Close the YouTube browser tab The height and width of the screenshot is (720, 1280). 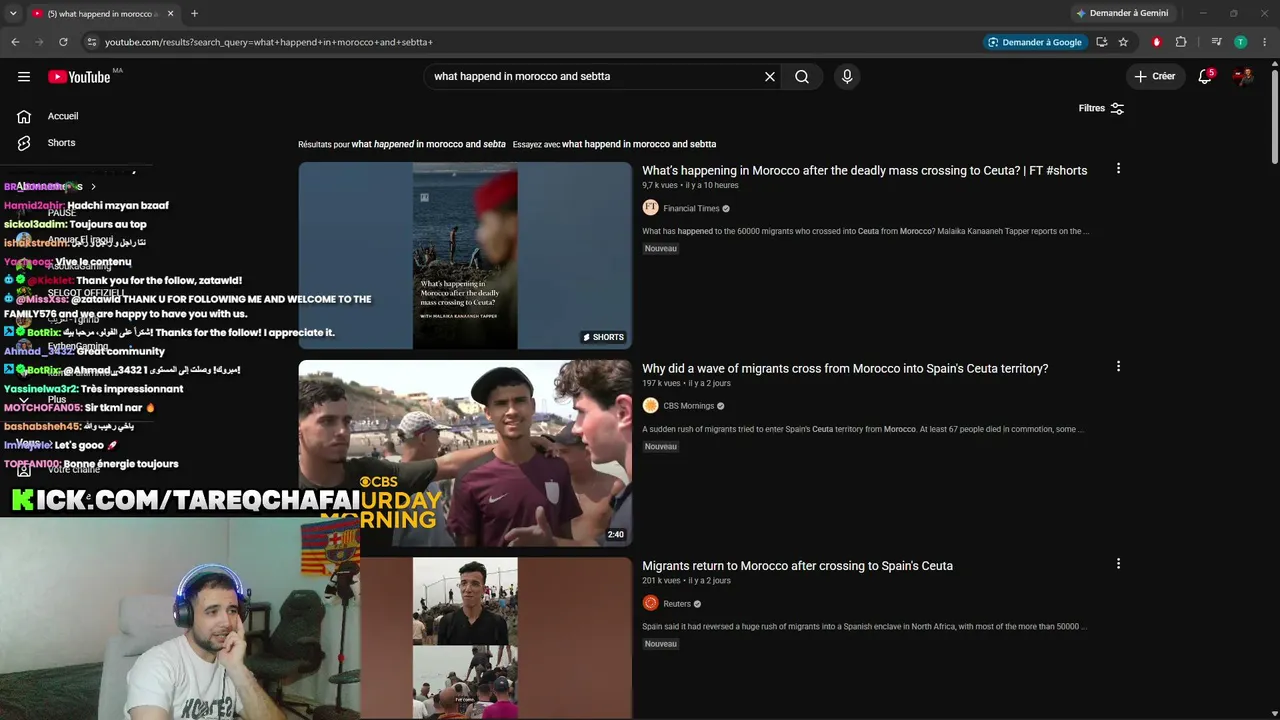click(170, 14)
